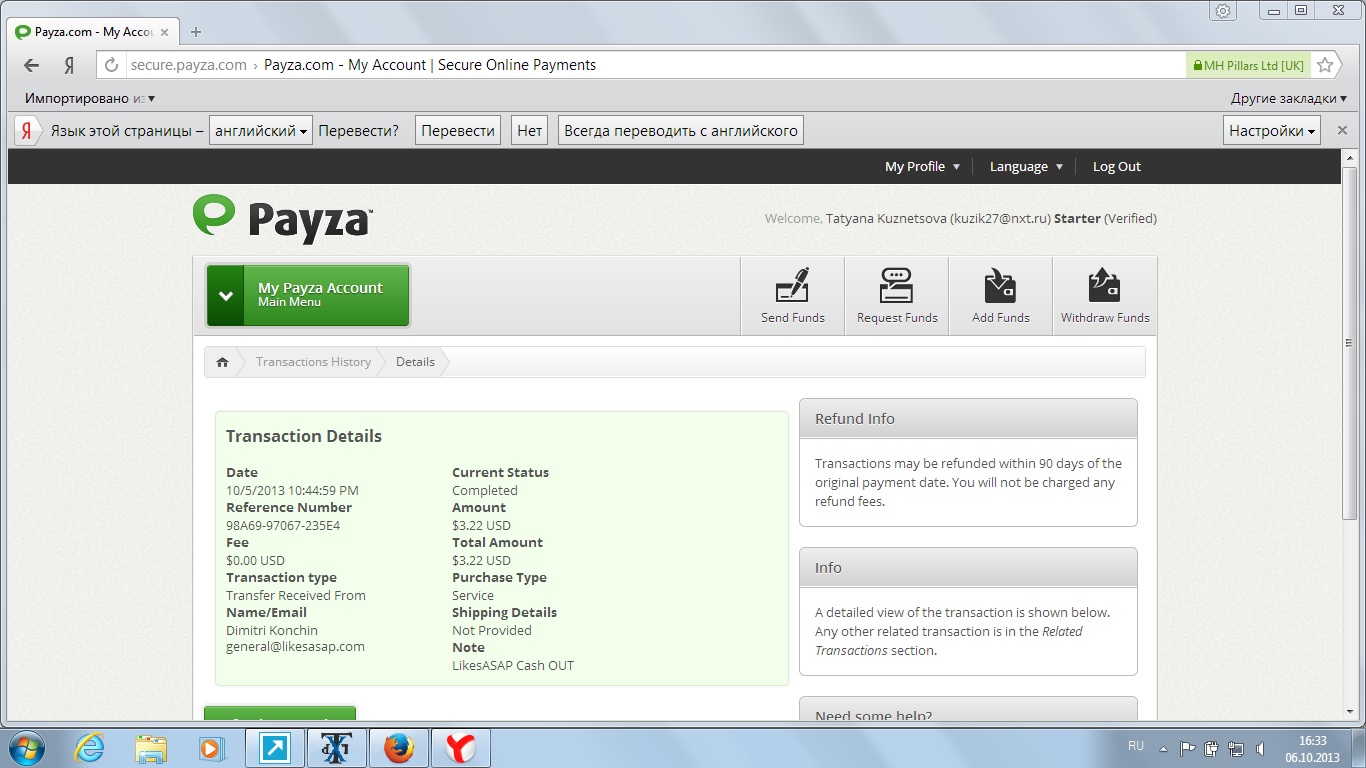Click the Fee value $0.00 USD
Viewport: 1366px width, 768px height.
click(255, 560)
